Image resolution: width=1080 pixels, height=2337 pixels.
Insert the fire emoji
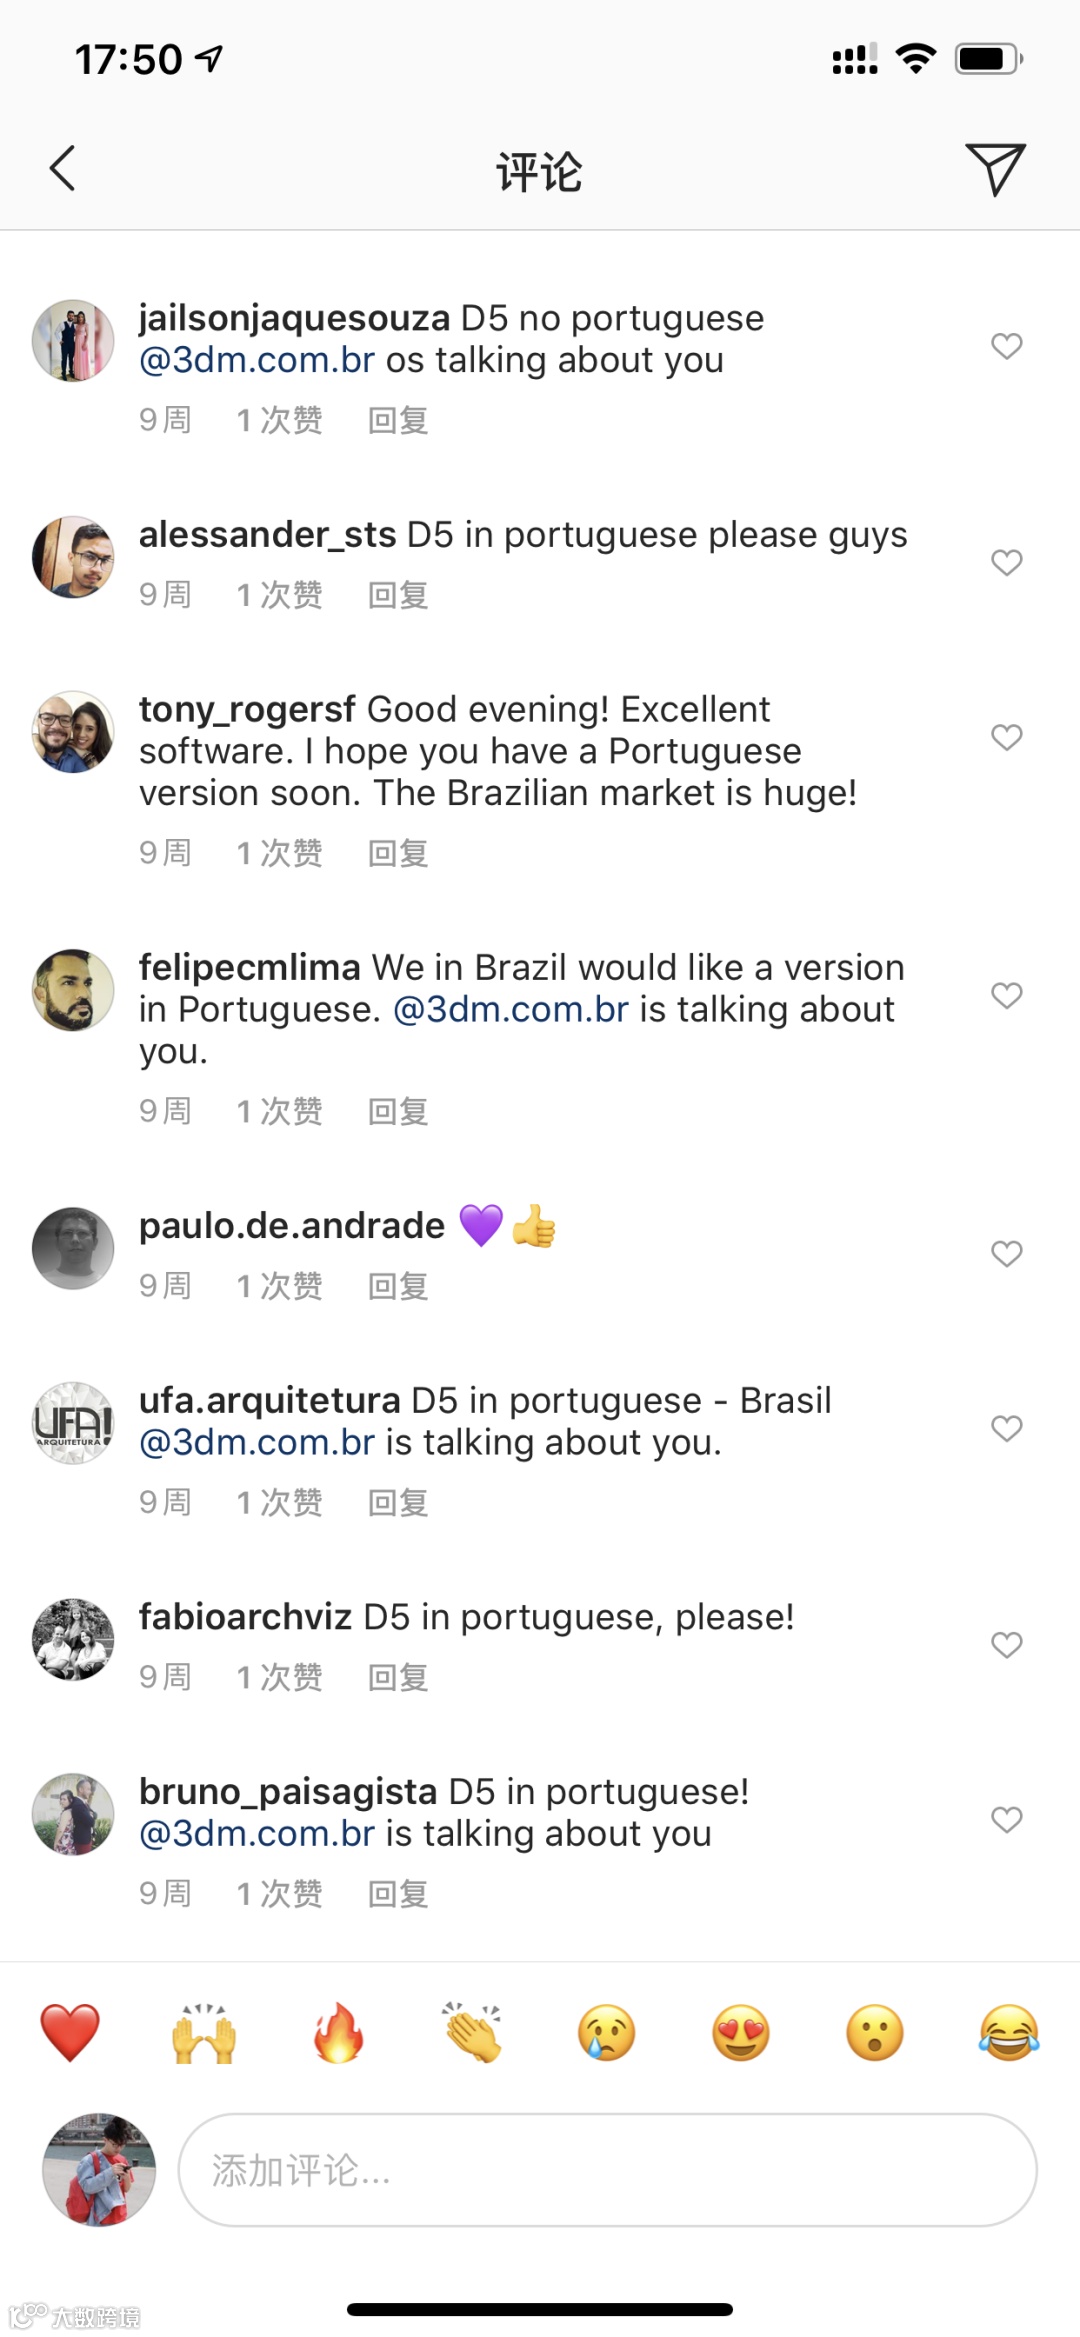pos(338,2033)
